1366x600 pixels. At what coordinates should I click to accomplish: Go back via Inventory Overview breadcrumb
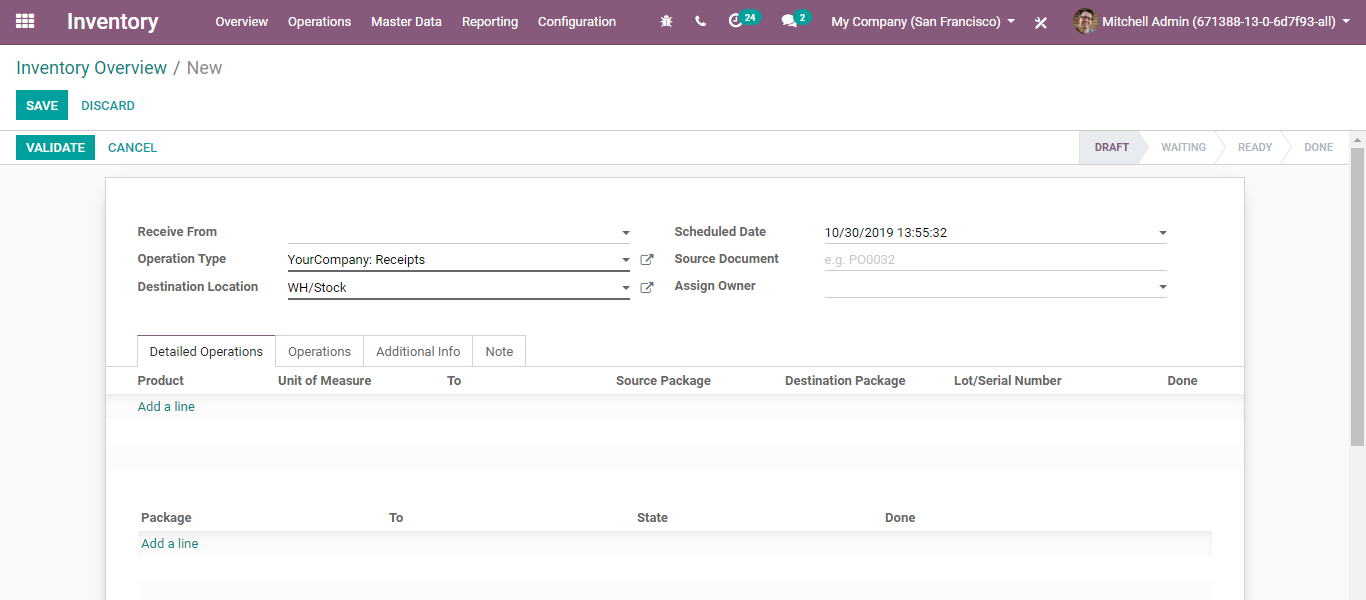coord(92,68)
